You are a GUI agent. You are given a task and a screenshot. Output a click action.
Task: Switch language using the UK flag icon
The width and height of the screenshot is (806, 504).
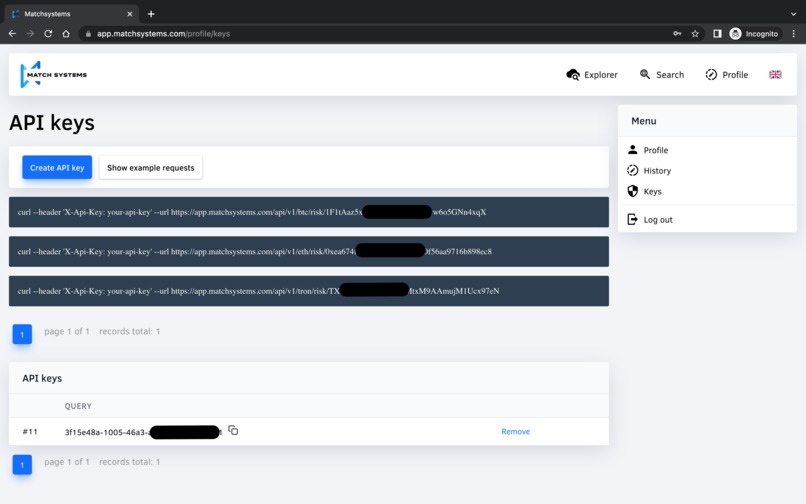775,75
